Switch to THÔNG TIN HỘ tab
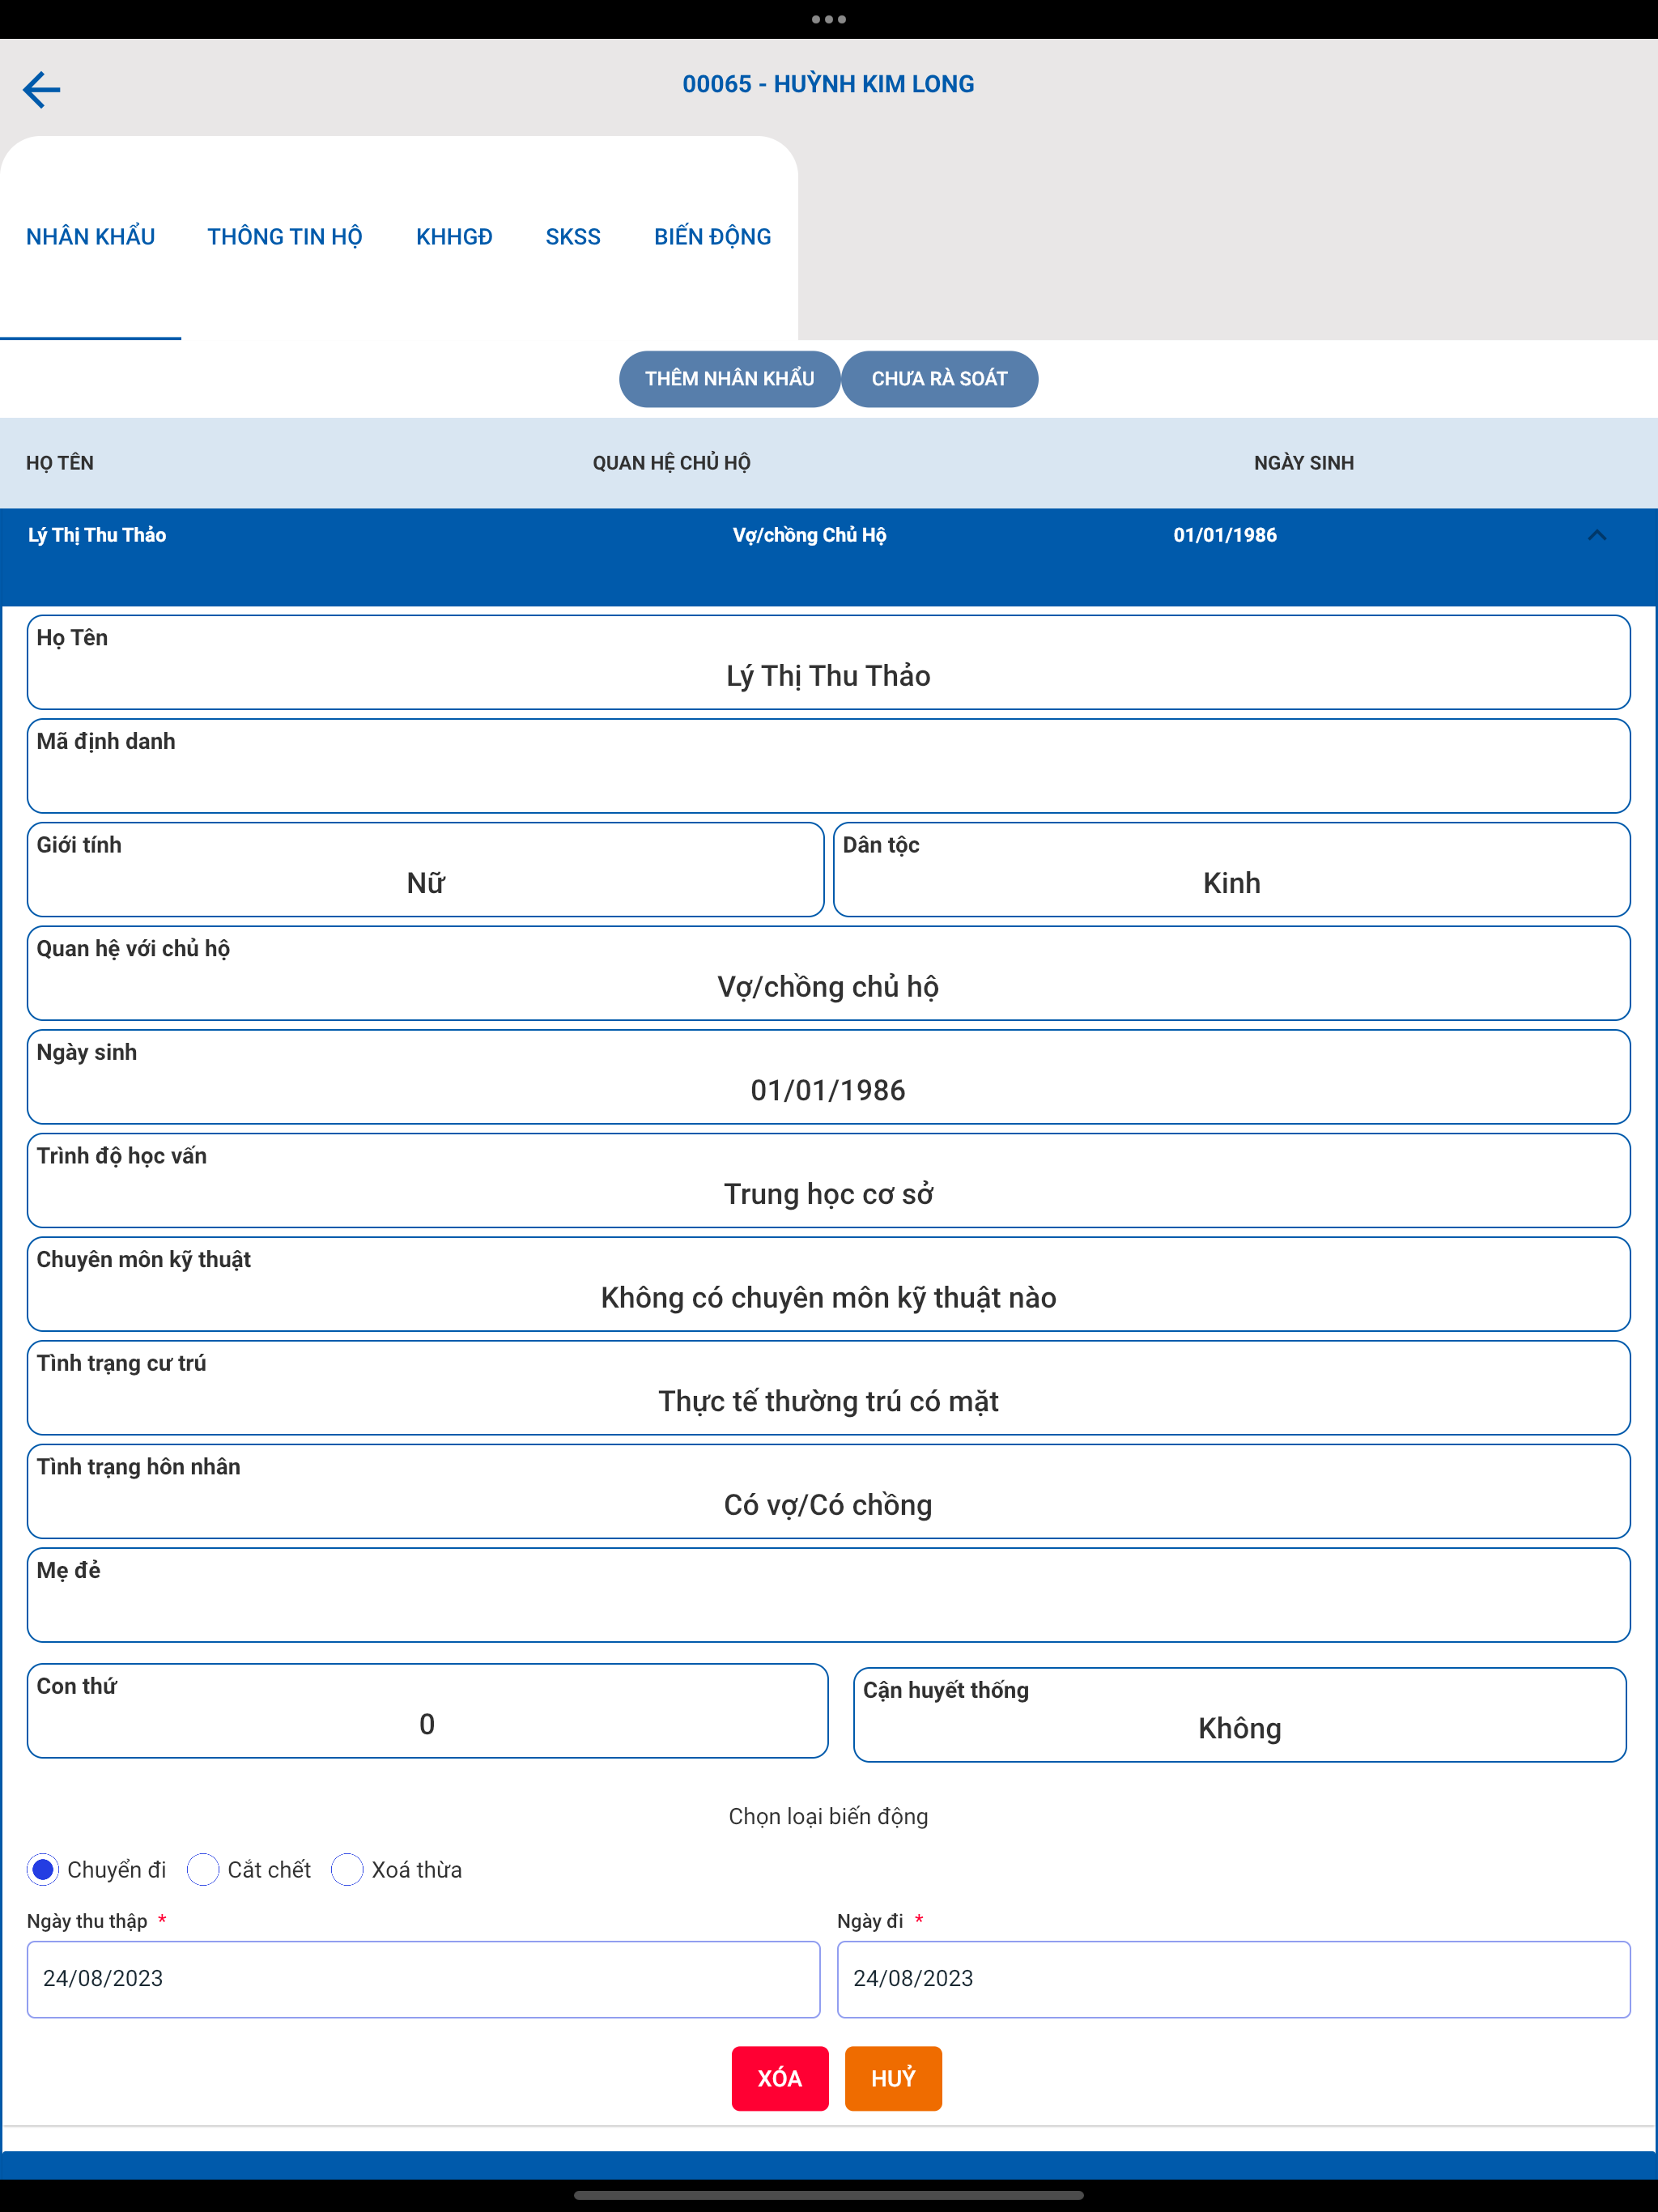1658x2212 pixels. coord(285,237)
